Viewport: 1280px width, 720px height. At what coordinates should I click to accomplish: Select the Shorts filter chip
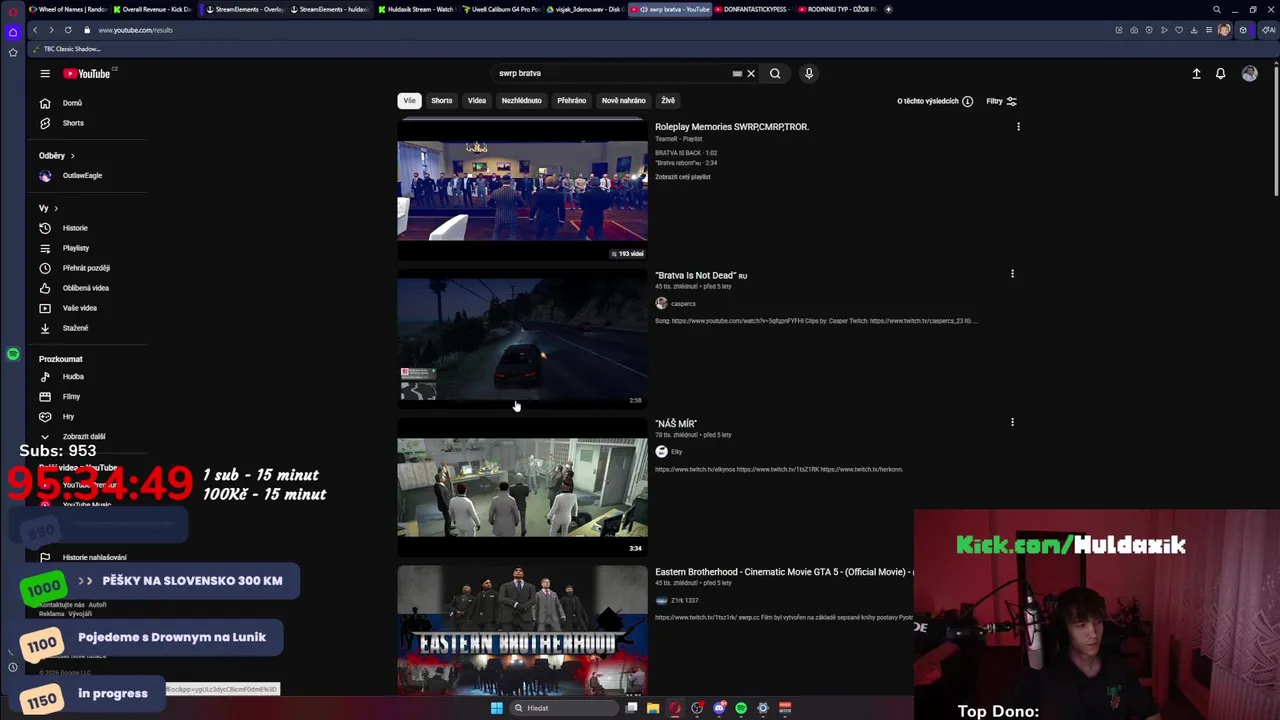point(441,100)
